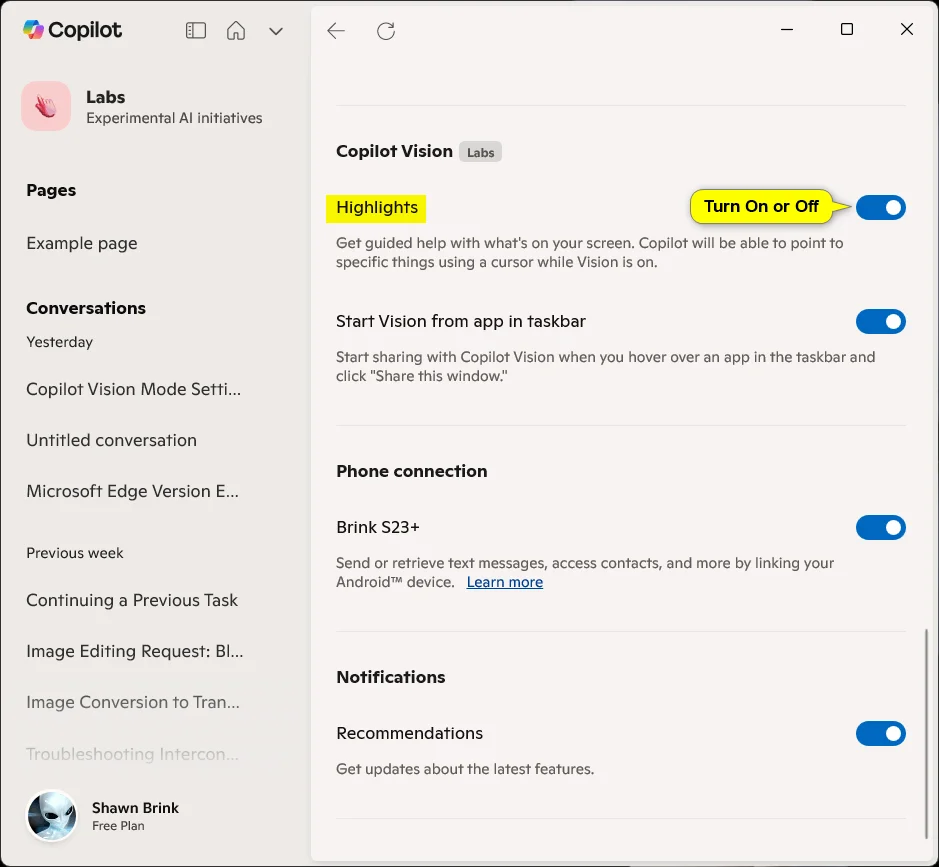Screen dimensions: 939x867
Task: Click the Labs badge beside Copilot Vision
Action: (480, 152)
